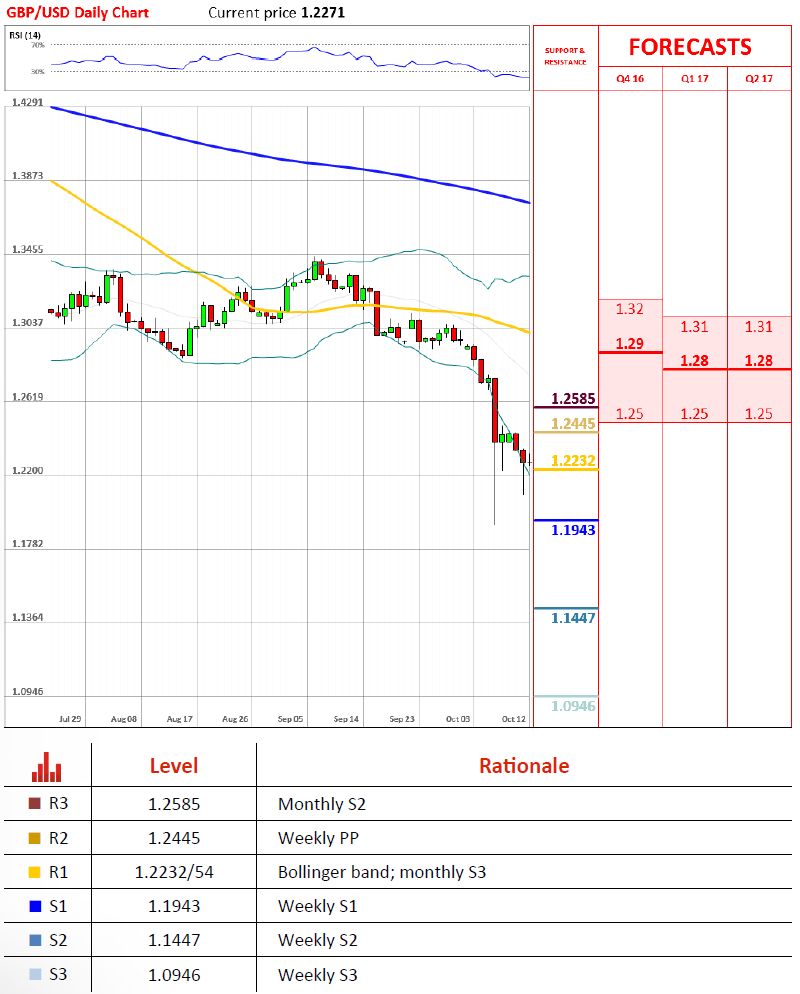Click the Level column header

coord(174,766)
